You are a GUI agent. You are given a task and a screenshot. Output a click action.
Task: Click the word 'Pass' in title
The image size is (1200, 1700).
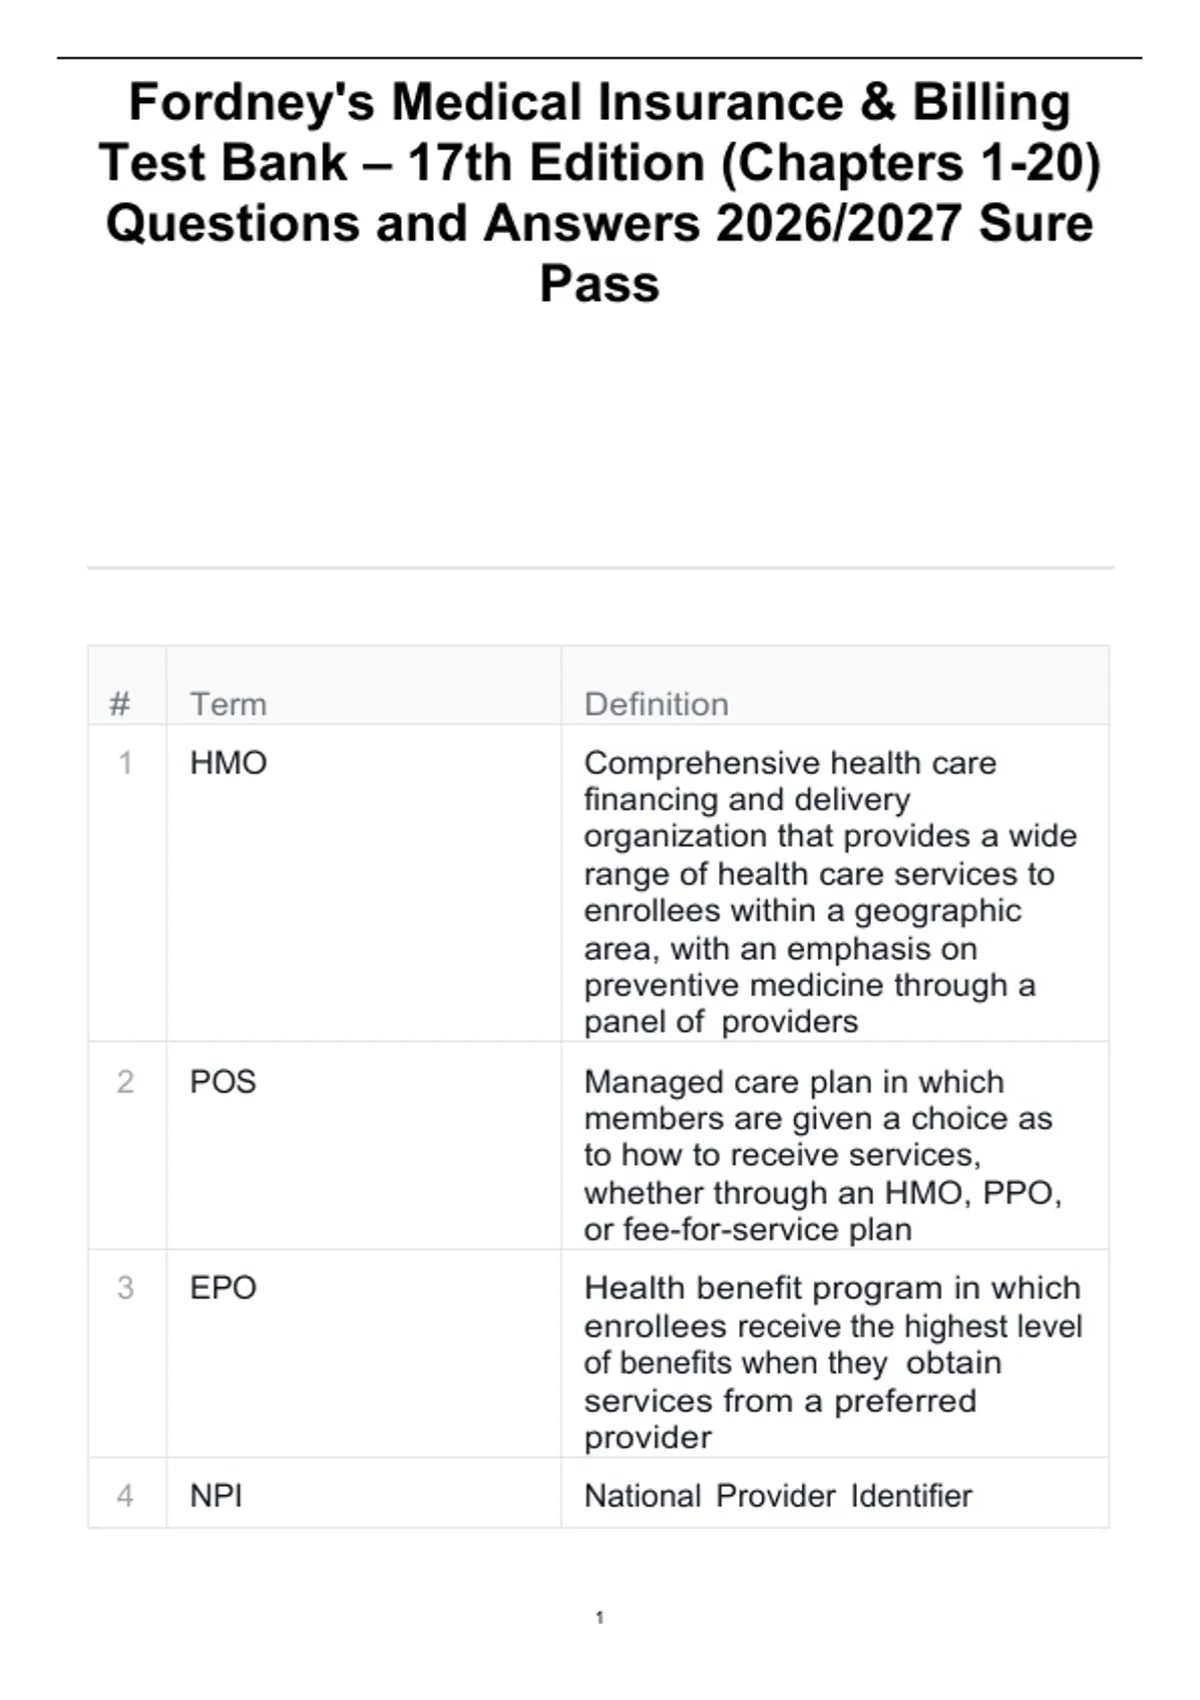(599, 283)
